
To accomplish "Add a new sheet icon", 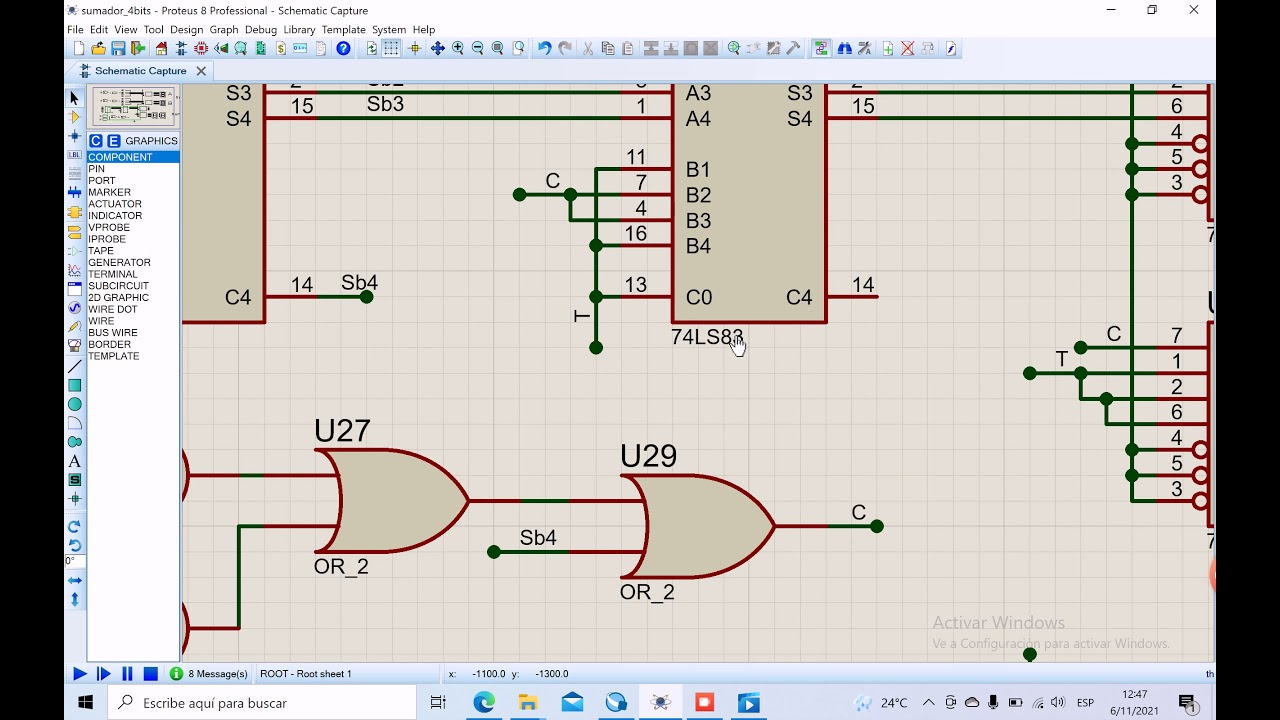I will [x=887, y=48].
